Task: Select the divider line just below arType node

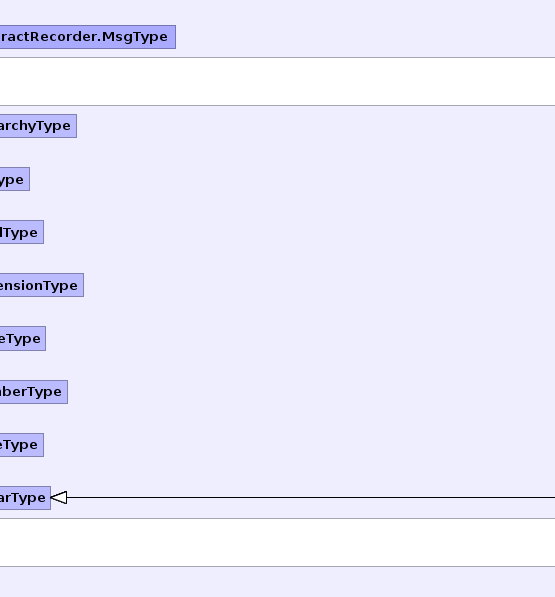Action: [278, 518]
